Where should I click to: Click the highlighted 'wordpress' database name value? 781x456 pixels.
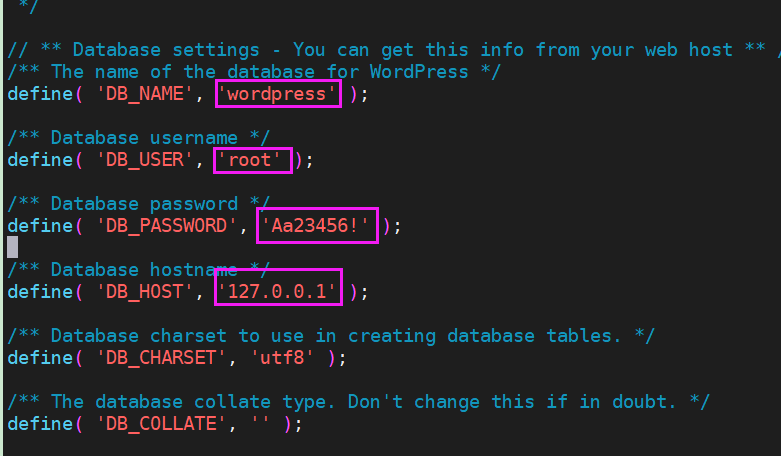tap(278, 94)
